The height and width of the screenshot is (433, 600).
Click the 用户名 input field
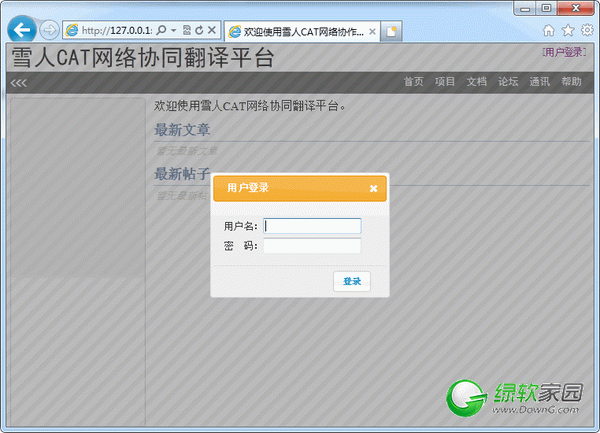pos(312,226)
